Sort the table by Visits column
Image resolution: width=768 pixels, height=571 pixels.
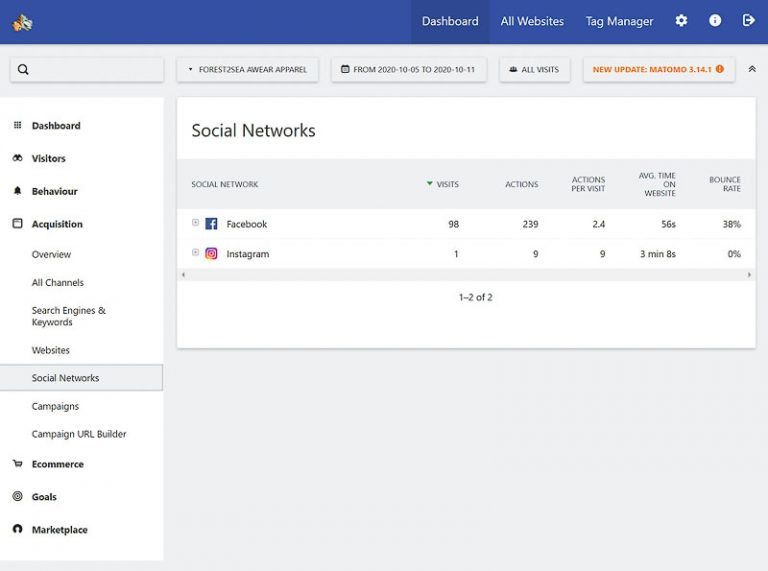pyautogui.click(x=446, y=184)
